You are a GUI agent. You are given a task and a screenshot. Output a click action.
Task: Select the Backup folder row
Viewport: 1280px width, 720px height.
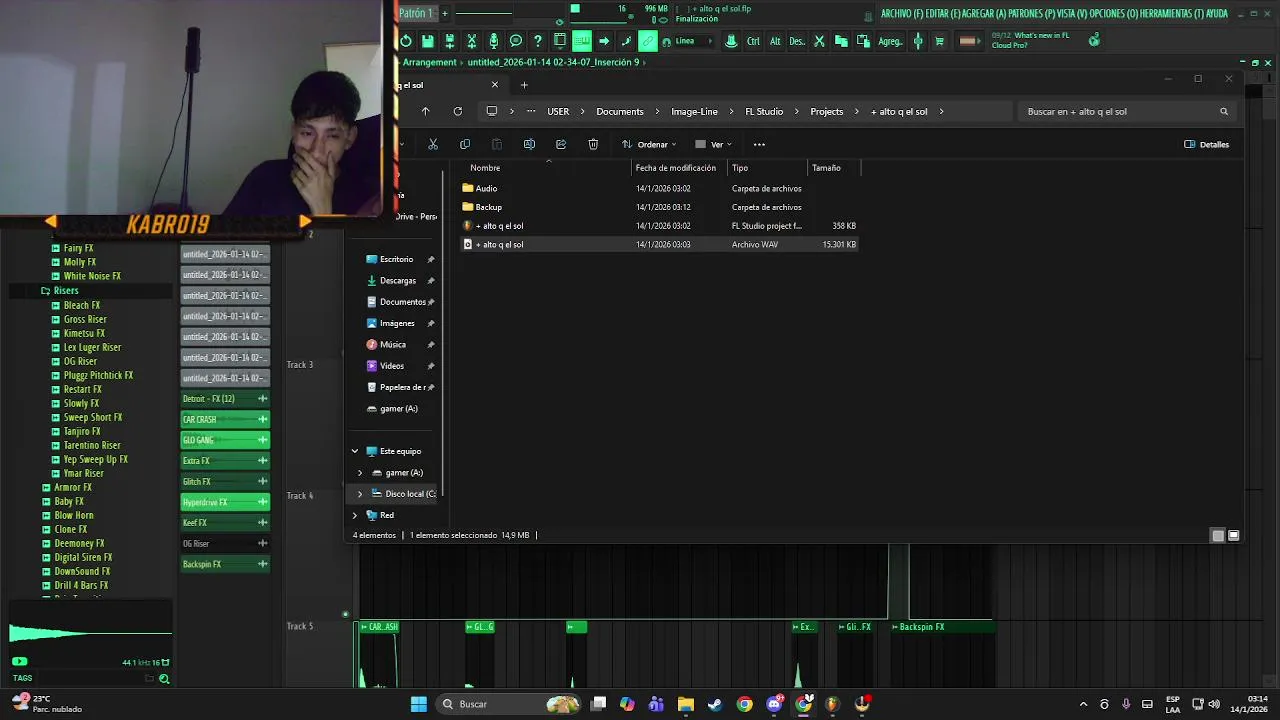(x=660, y=207)
